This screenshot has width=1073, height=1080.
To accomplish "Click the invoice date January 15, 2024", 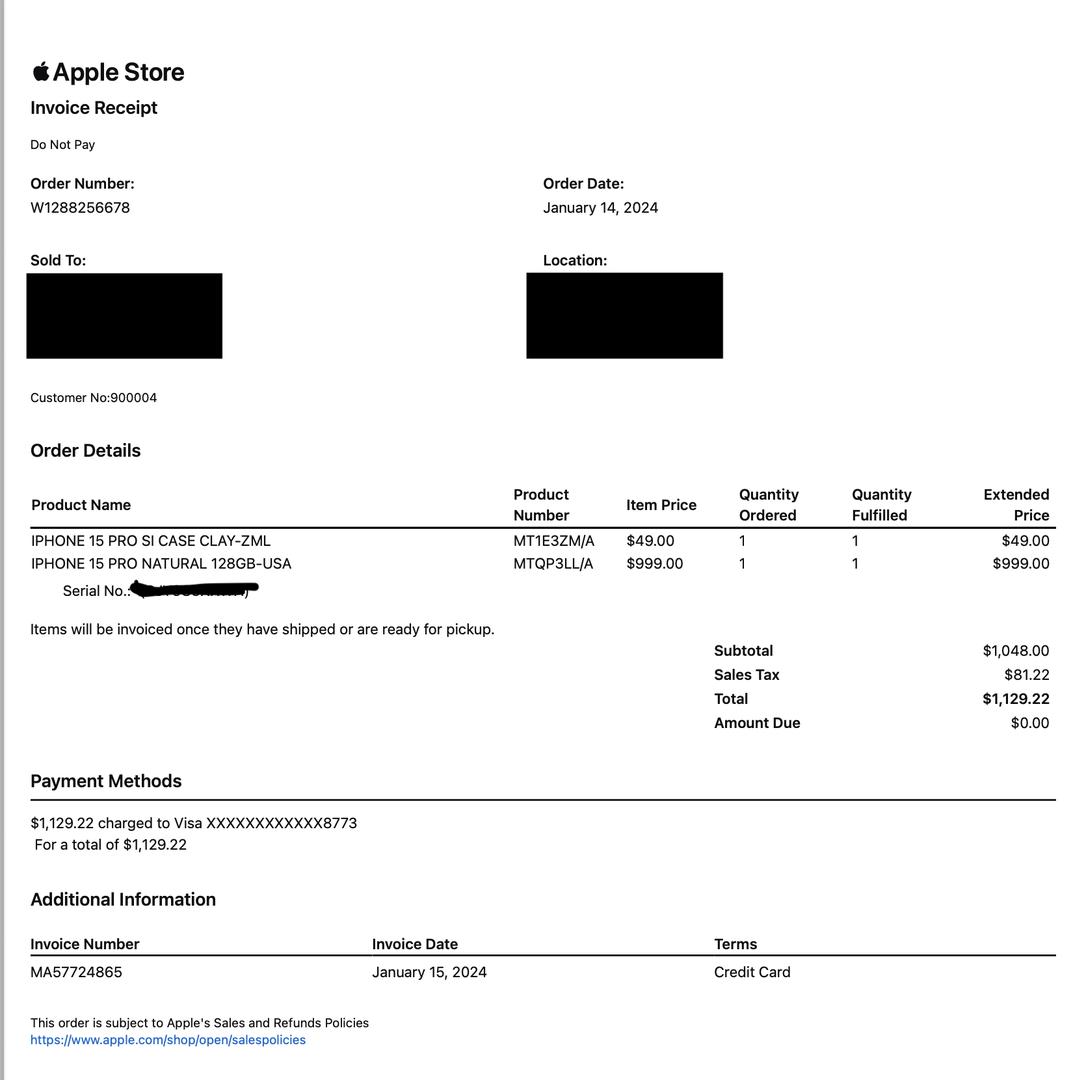I will [x=429, y=972].
